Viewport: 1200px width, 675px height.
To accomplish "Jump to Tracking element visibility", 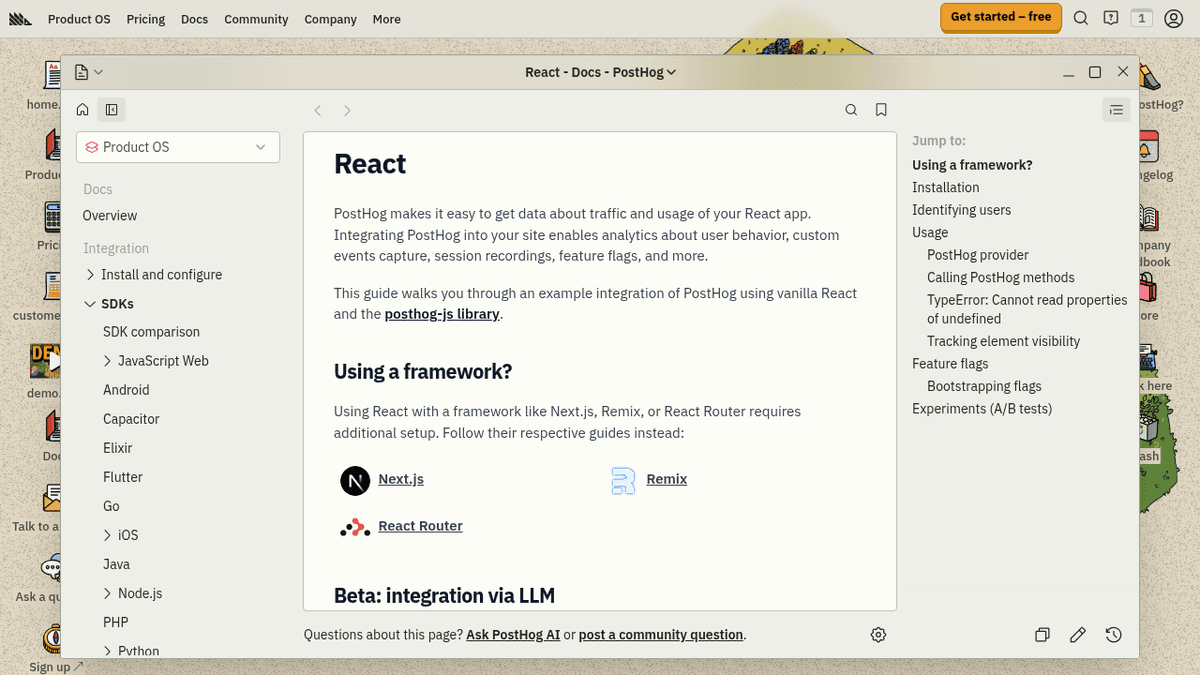I will coord(1004,341).
